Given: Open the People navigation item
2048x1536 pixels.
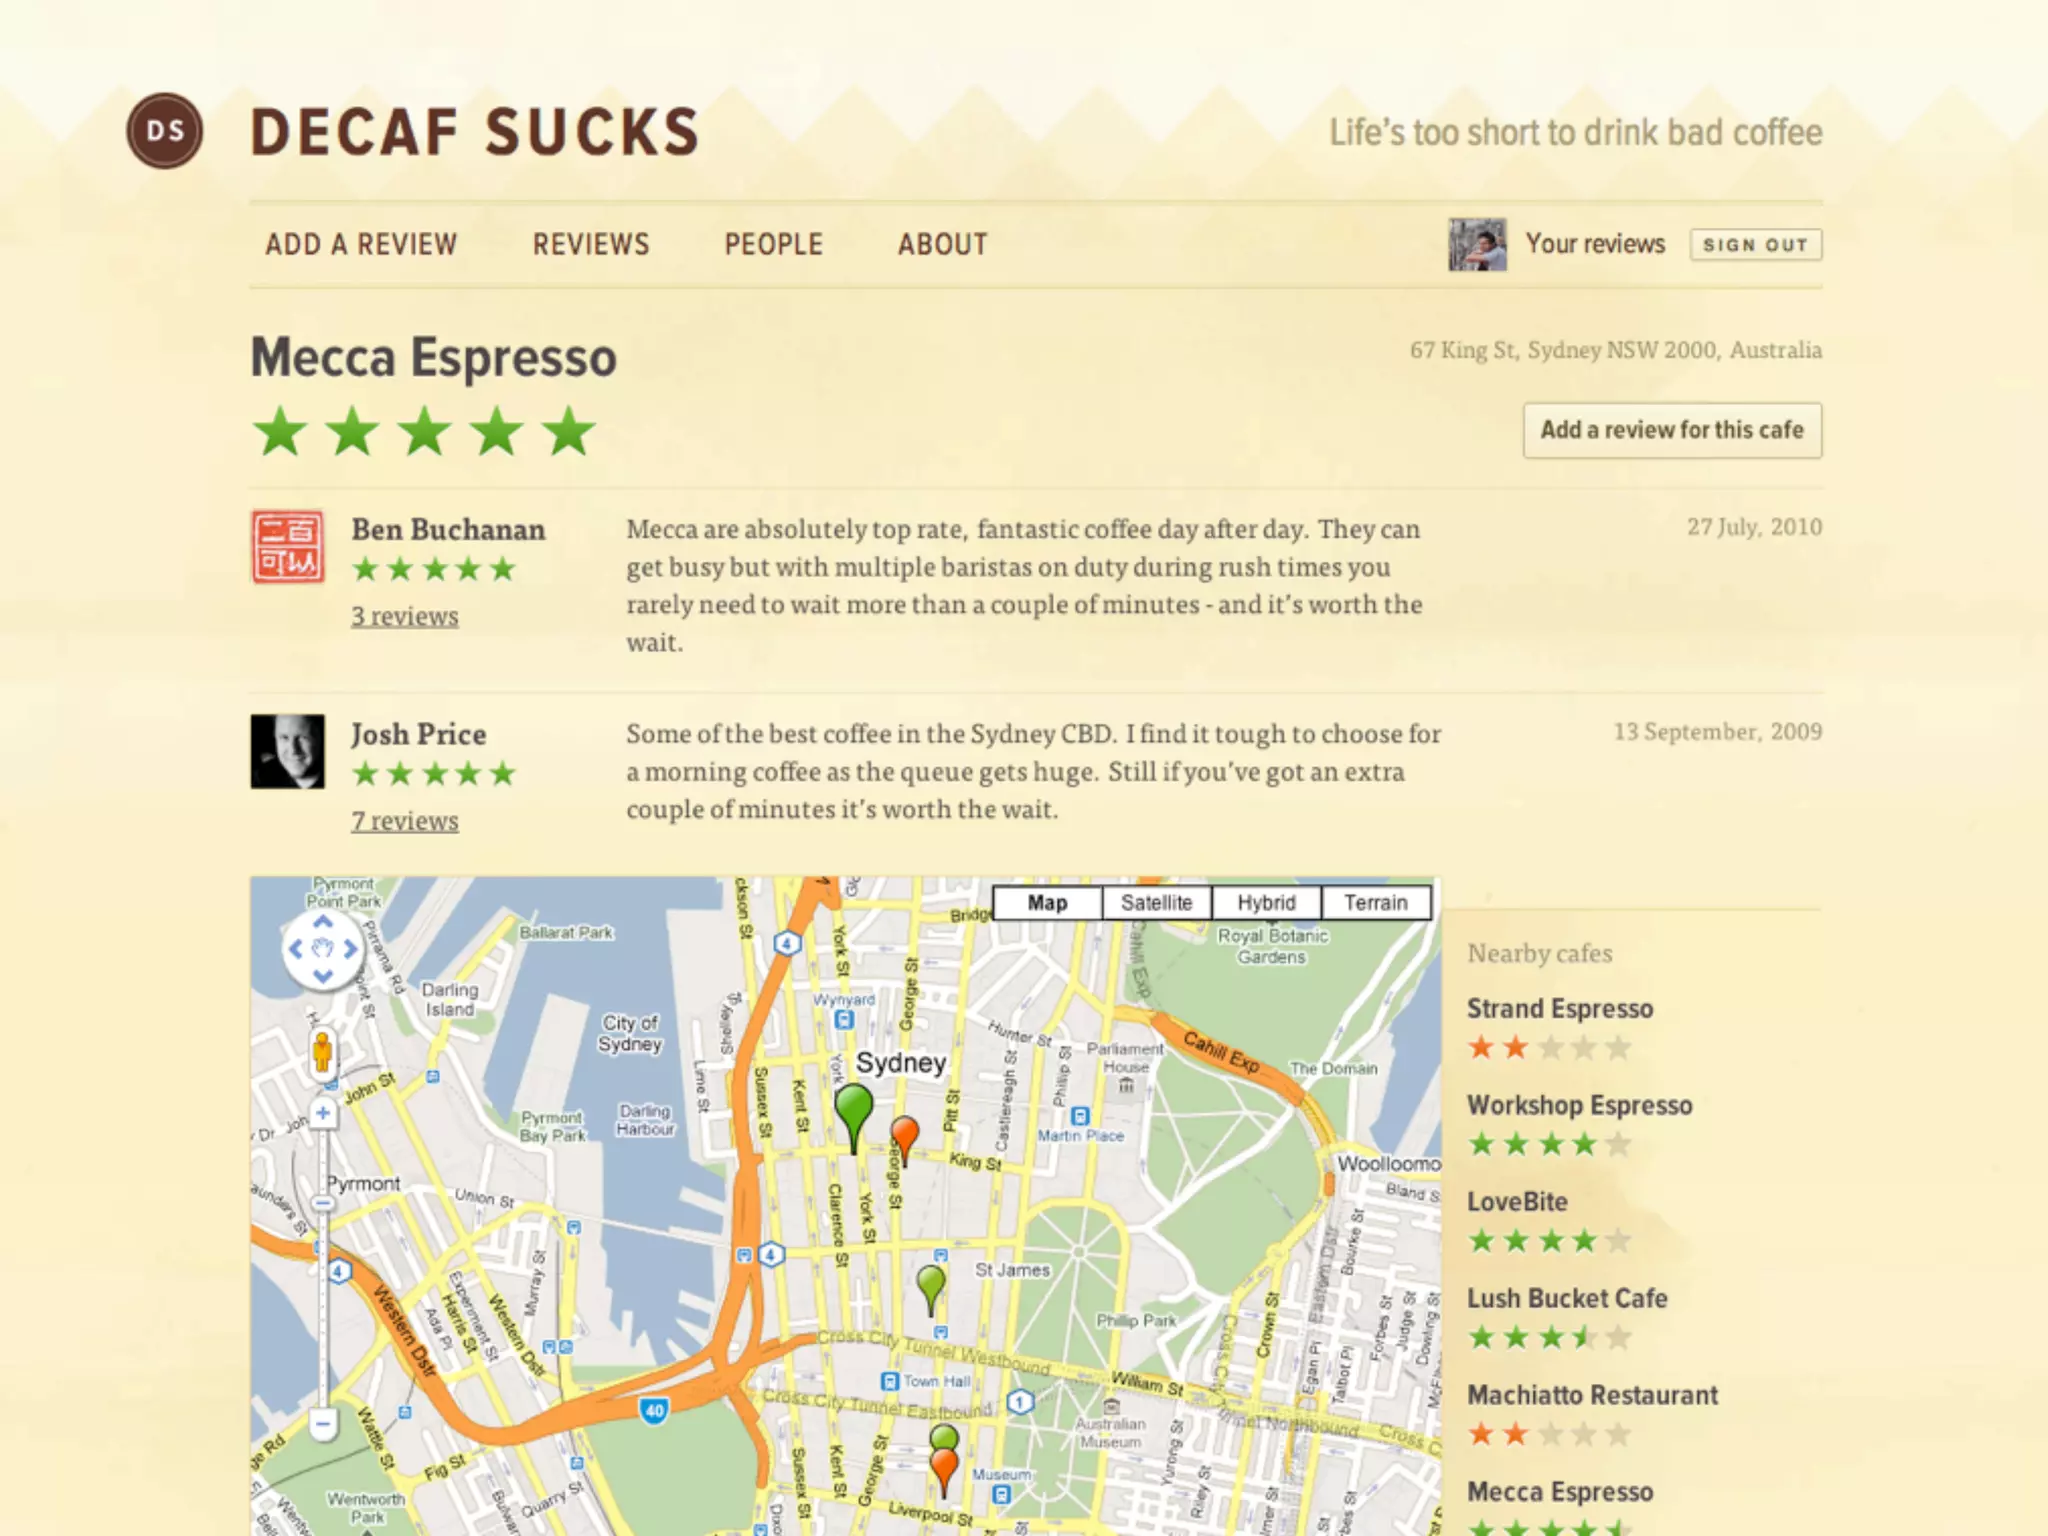Looking at the screenshot, I should tap(773, 244).
